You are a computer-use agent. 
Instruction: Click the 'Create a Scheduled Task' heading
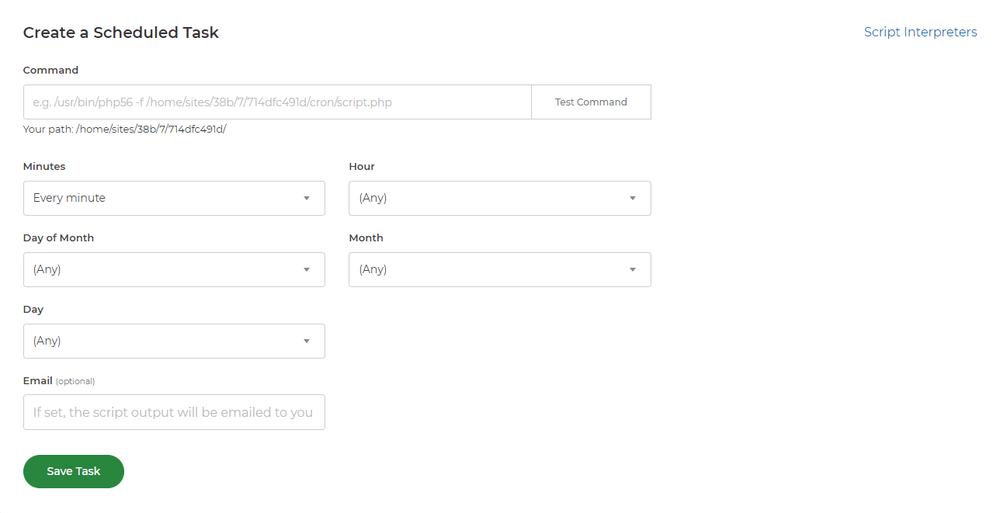(x=121, y=33)
